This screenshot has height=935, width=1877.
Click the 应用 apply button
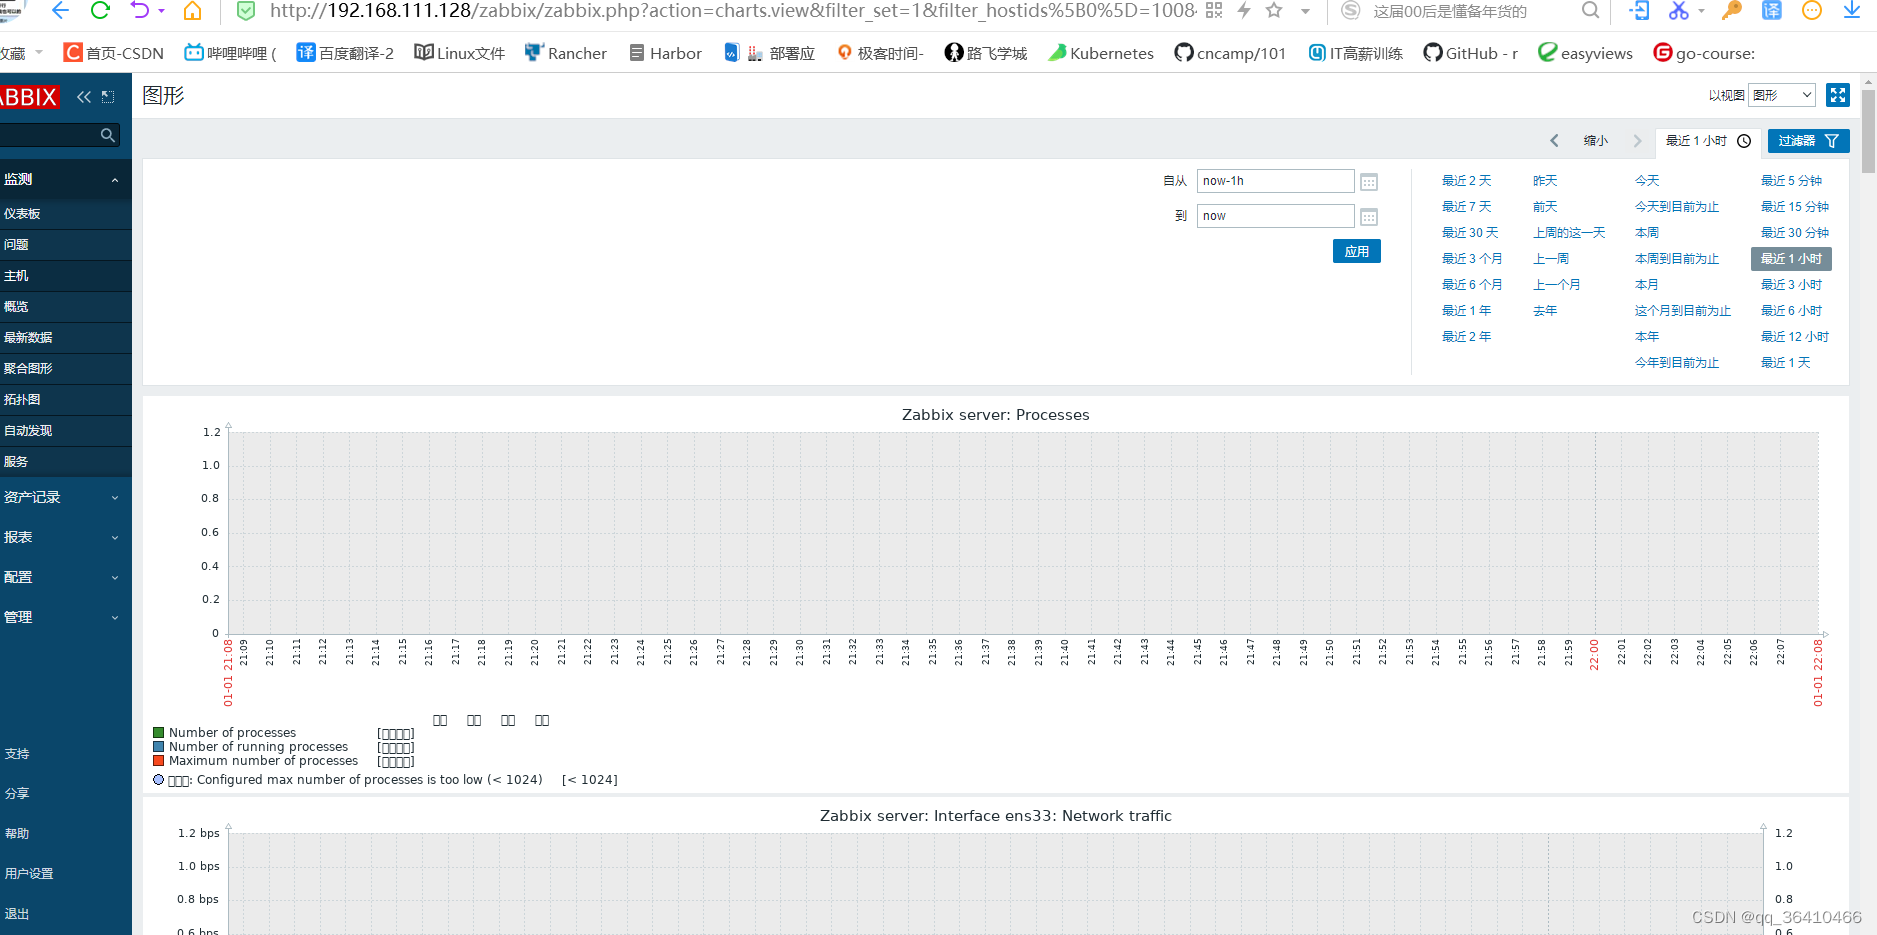point(1357,252)
